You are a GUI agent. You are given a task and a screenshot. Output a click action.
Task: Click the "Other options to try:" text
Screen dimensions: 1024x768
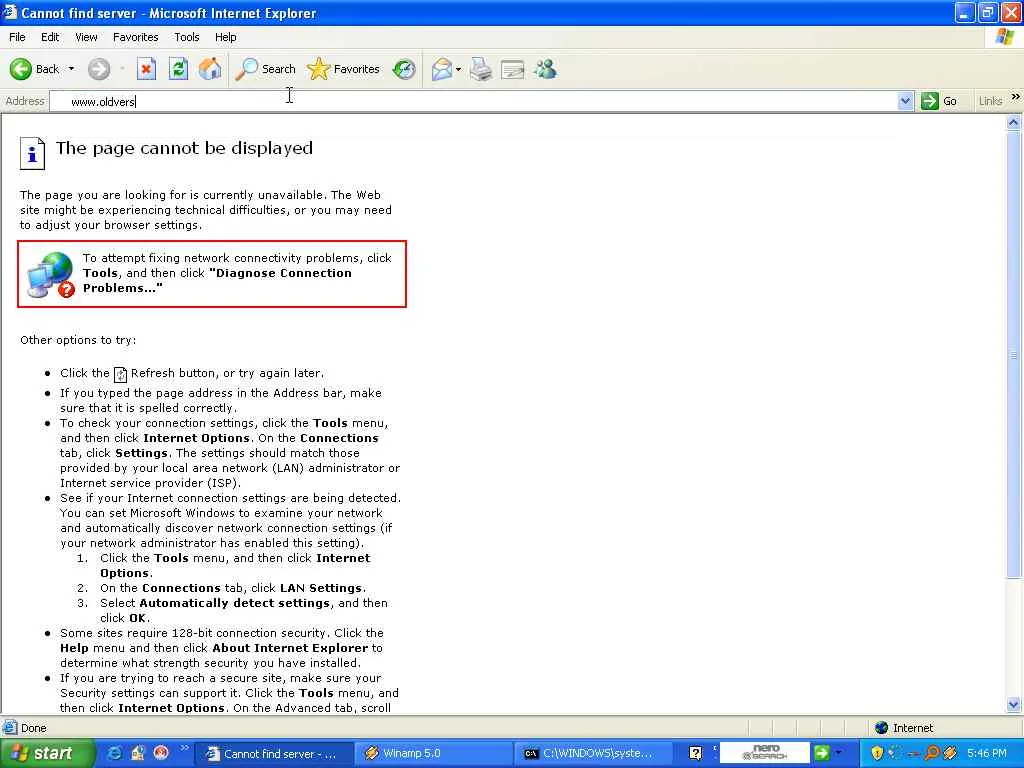[78, 340]
